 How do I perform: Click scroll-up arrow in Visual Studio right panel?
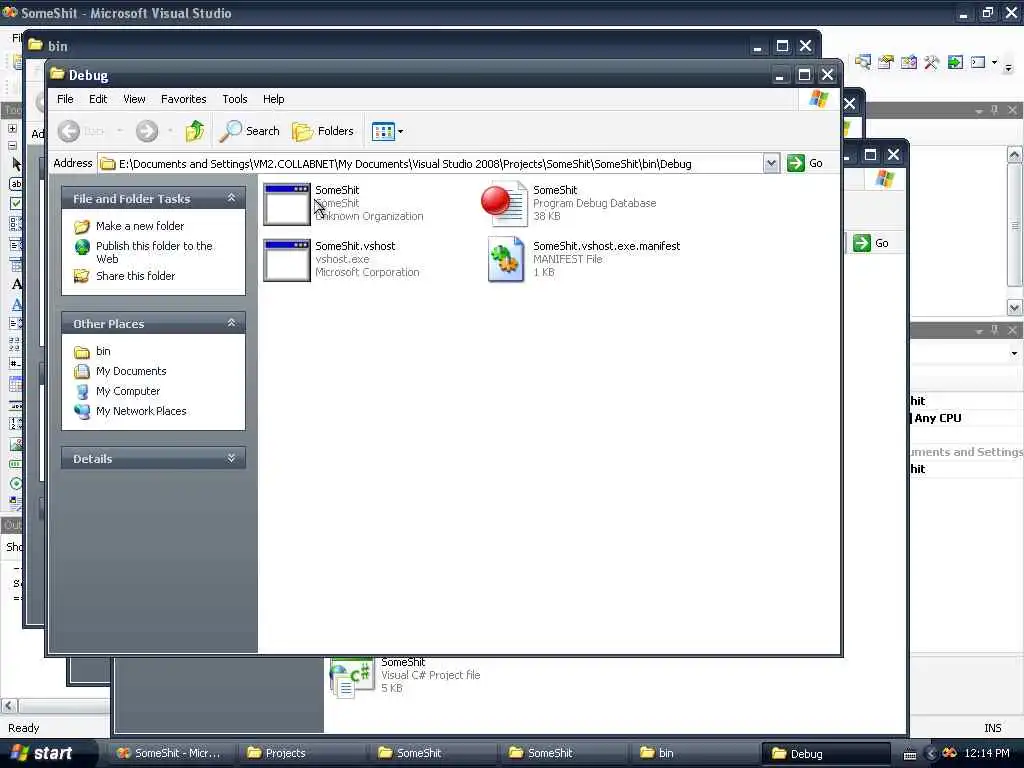tap(1014, 155)
